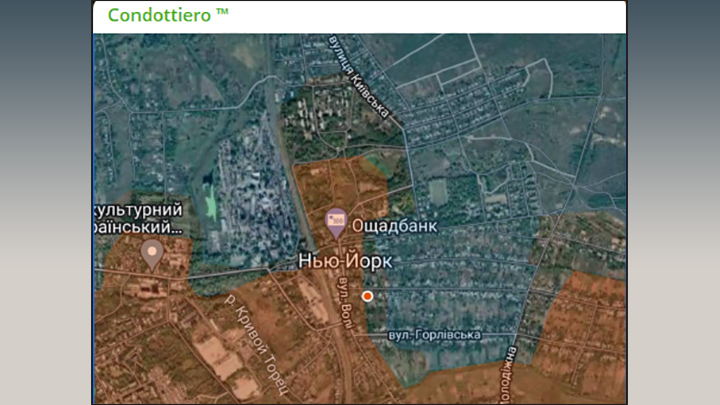Click the Ощадбанк bank pin icon
This screenshot has width=720, height=405.
(337, 220)
